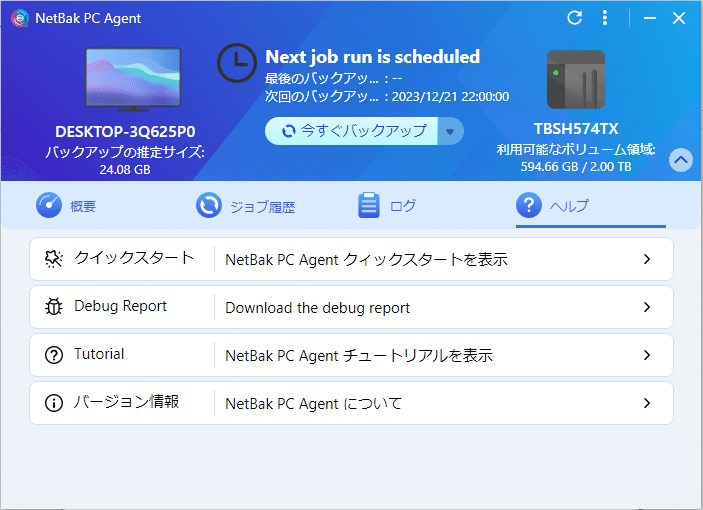Click the Tutorial question mark icon
Viewport: 703px width, 510px height.
coord(54,355)
